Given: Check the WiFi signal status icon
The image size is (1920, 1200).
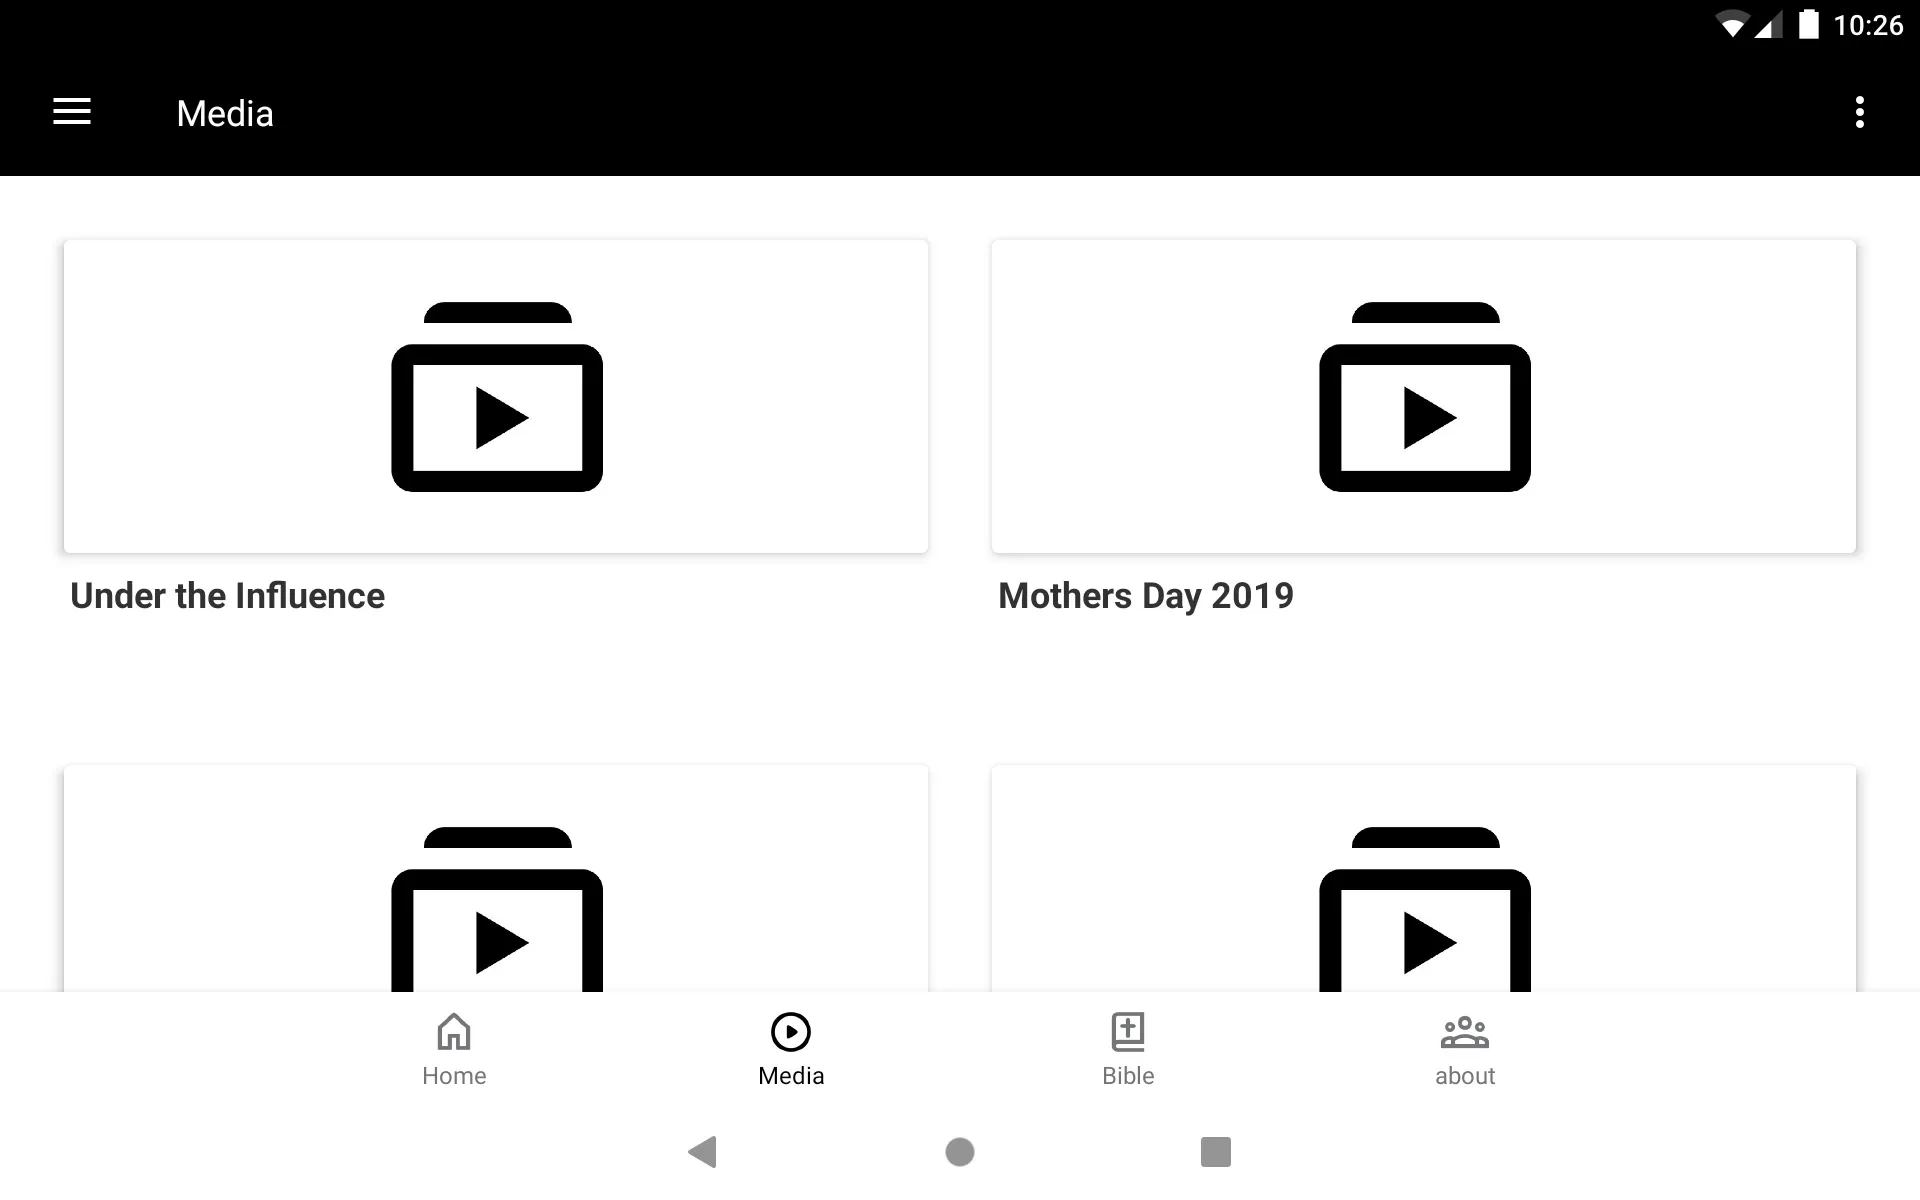Looking at the screenshot, I should [x=1721, y=19].
